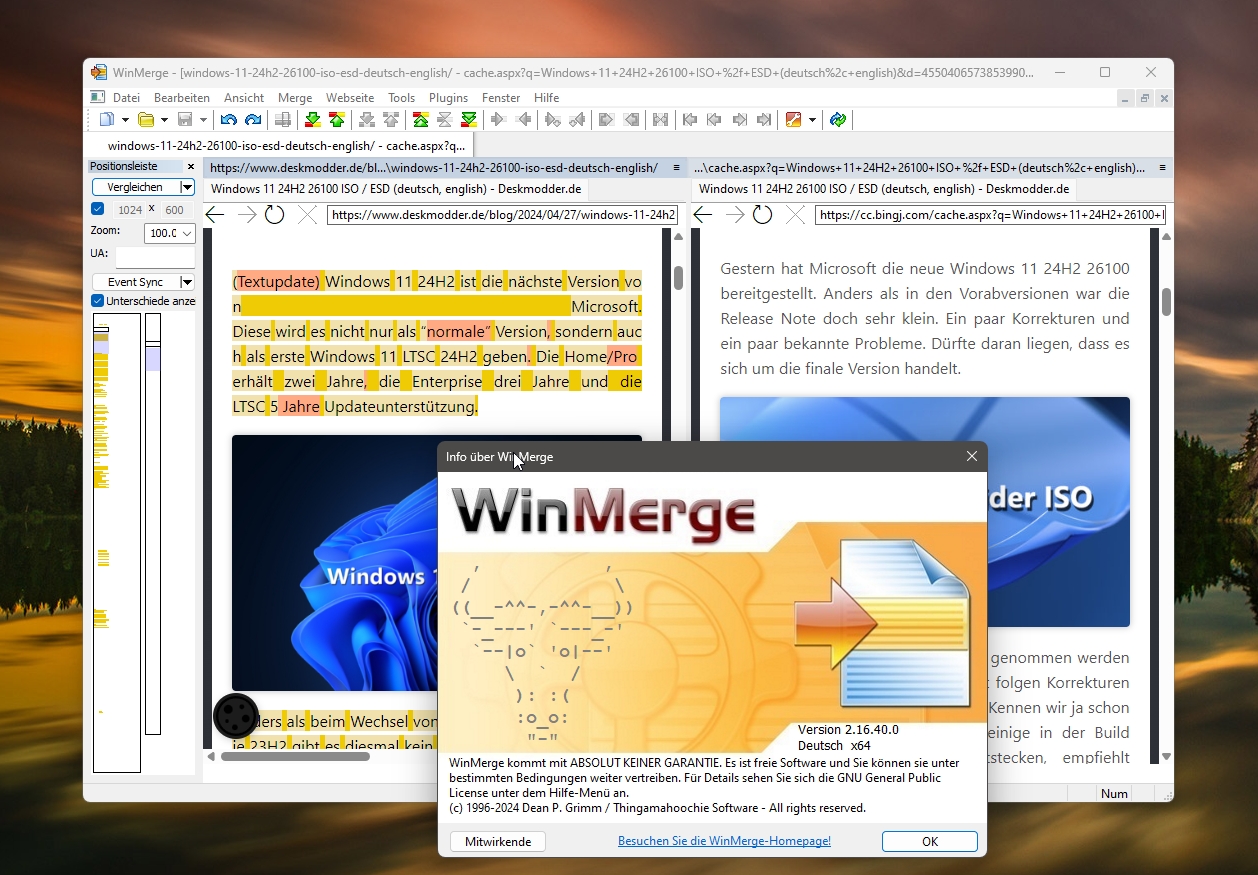Click the Open folder toolbar icon
This screenshot has width=1258, height=875.
[146, 120]
